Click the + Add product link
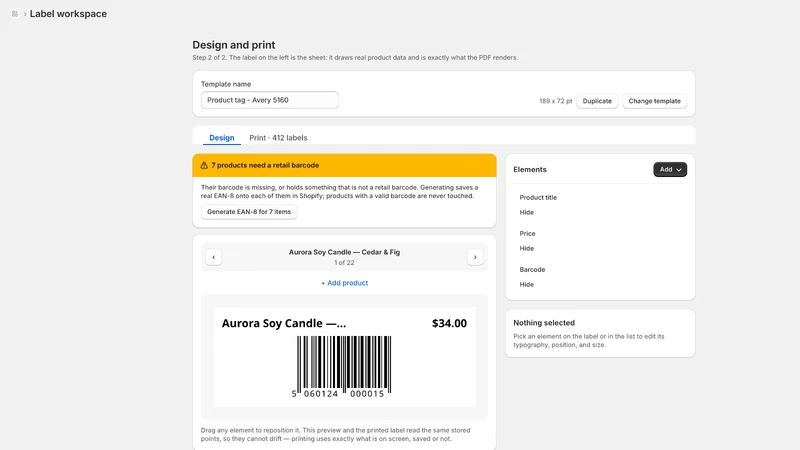 [344, 283]
